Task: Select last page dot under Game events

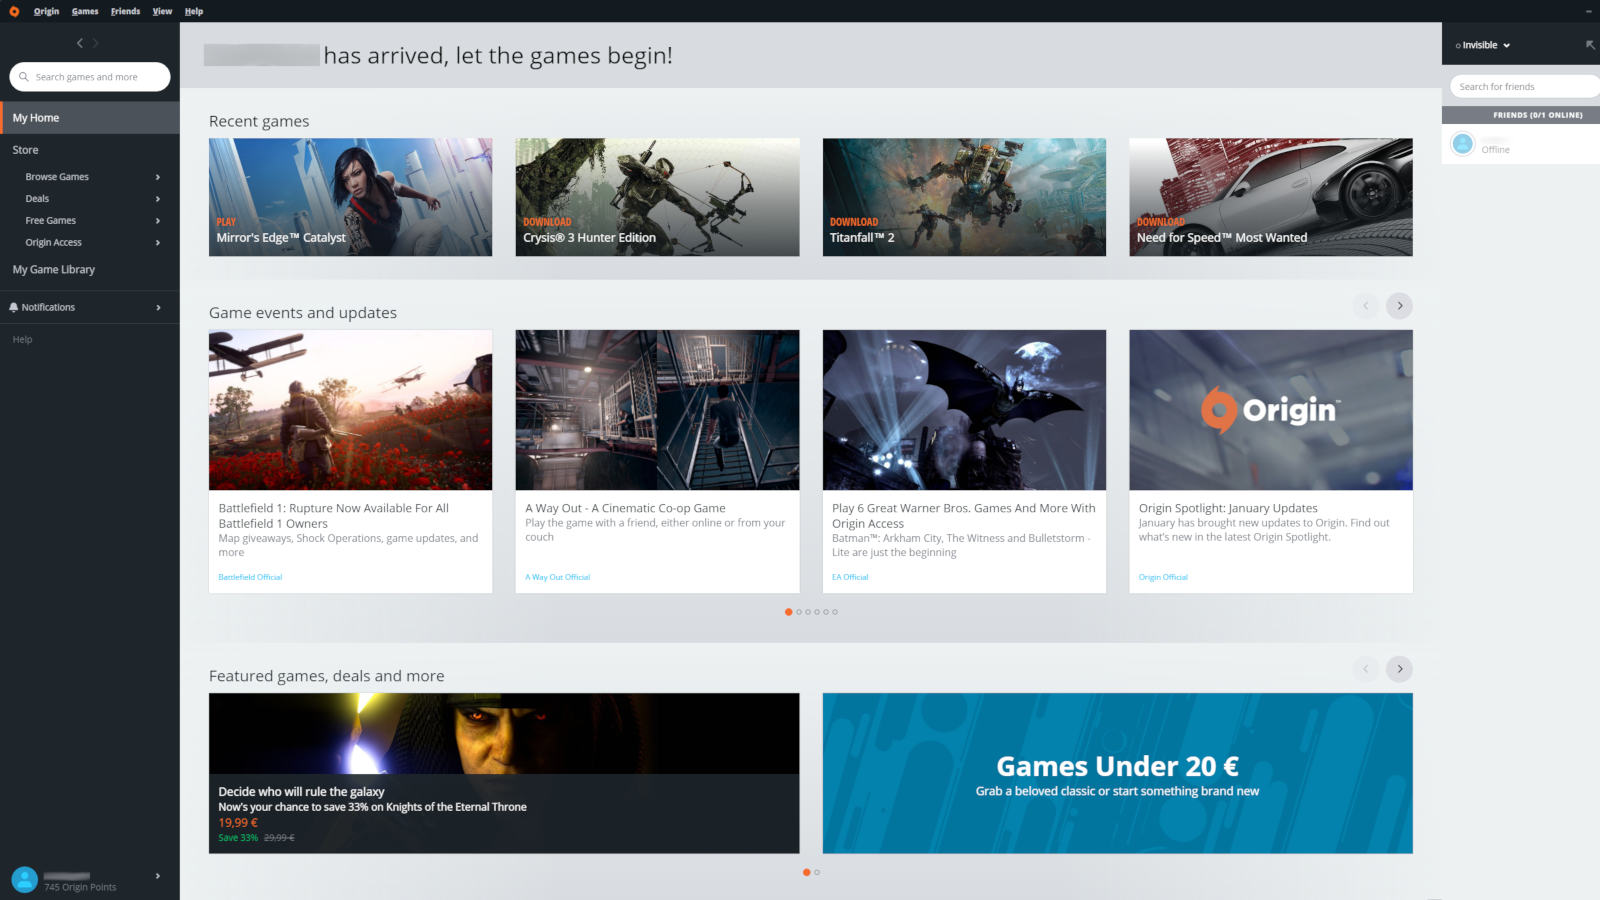Action: pyautogui.click(x=835, y=612)
